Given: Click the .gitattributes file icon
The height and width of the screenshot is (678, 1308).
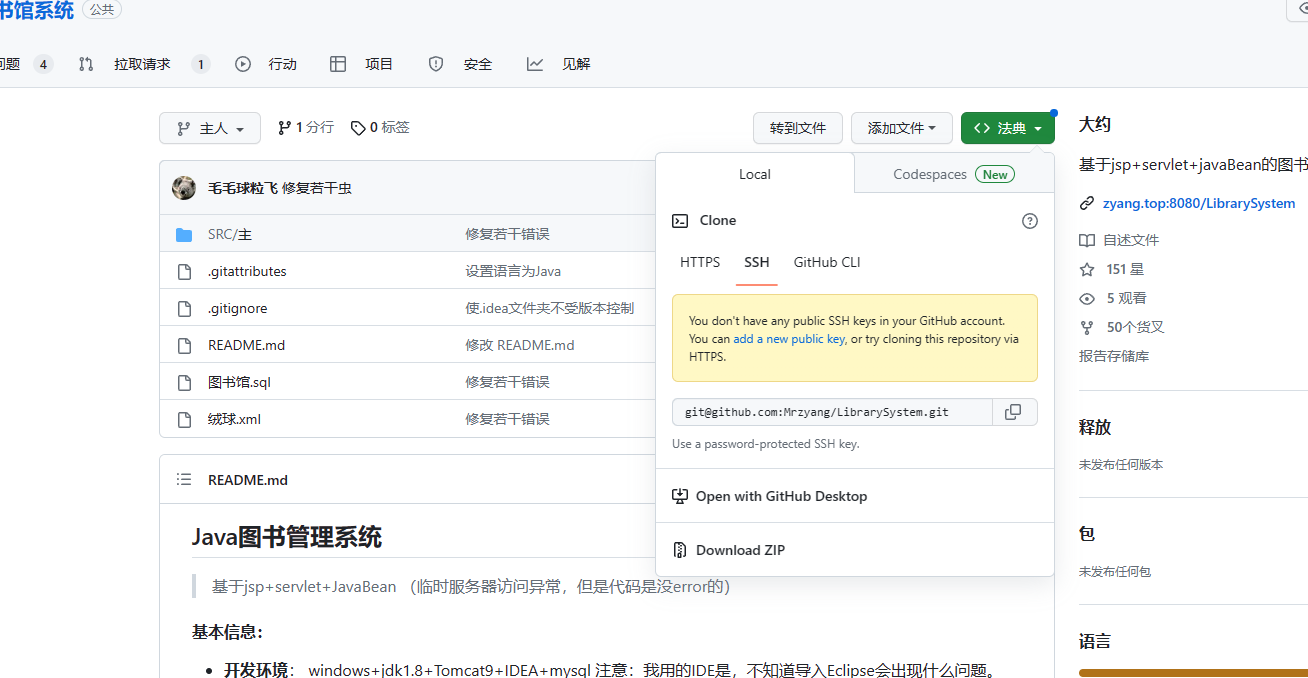Looking at the screenshot, I should tap(184, 272).
